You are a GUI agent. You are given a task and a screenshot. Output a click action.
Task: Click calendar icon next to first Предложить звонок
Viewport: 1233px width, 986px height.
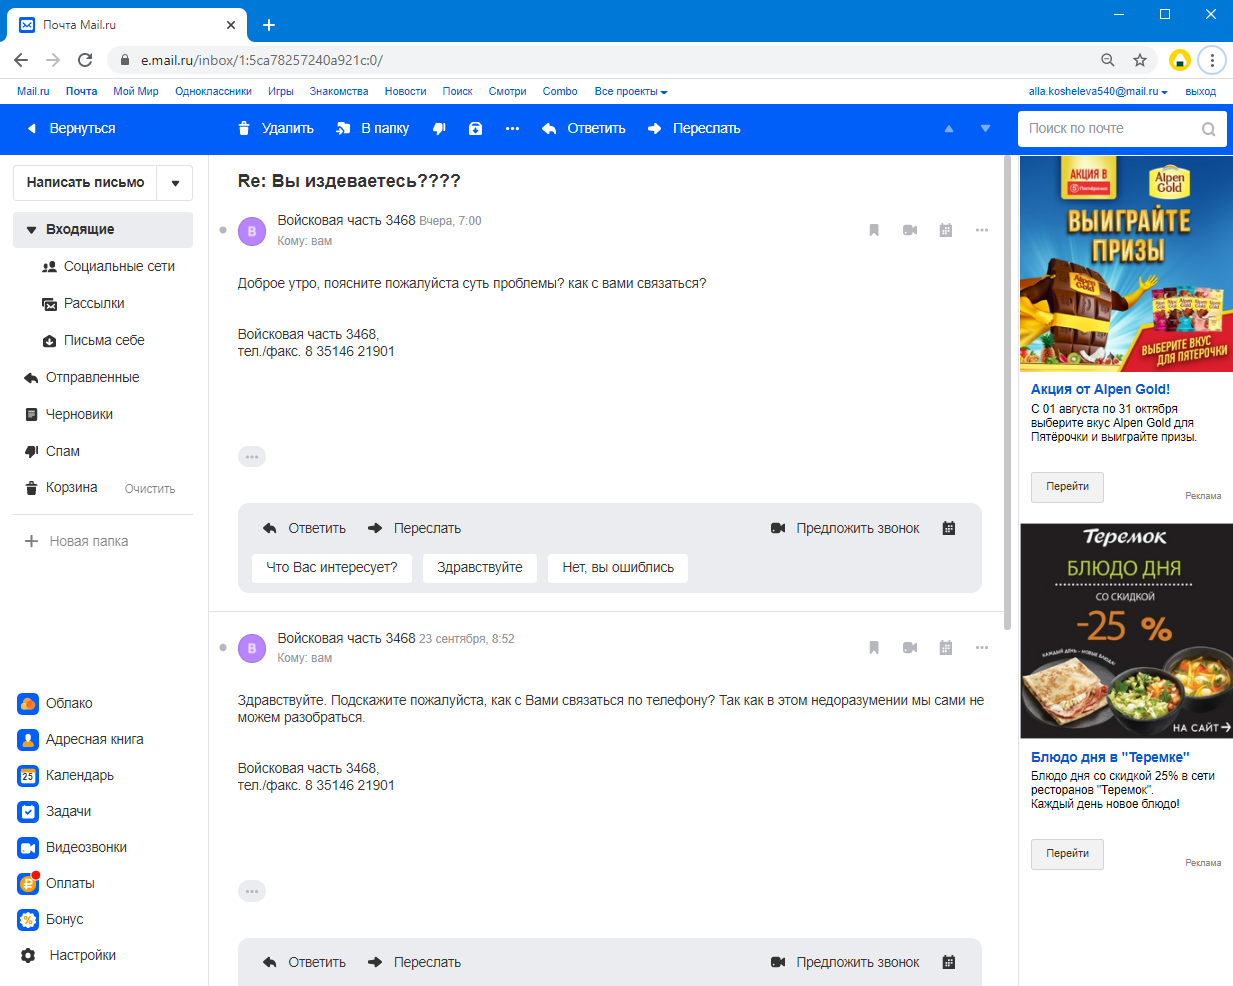(949, 528)
